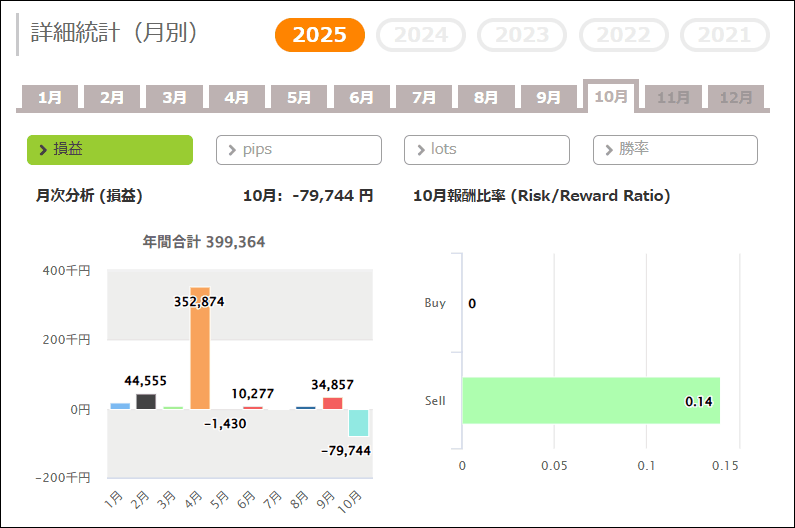This screenshot has height=528, width=795.
Task: Select the green 損益 metric button
Action: point(110,150)
